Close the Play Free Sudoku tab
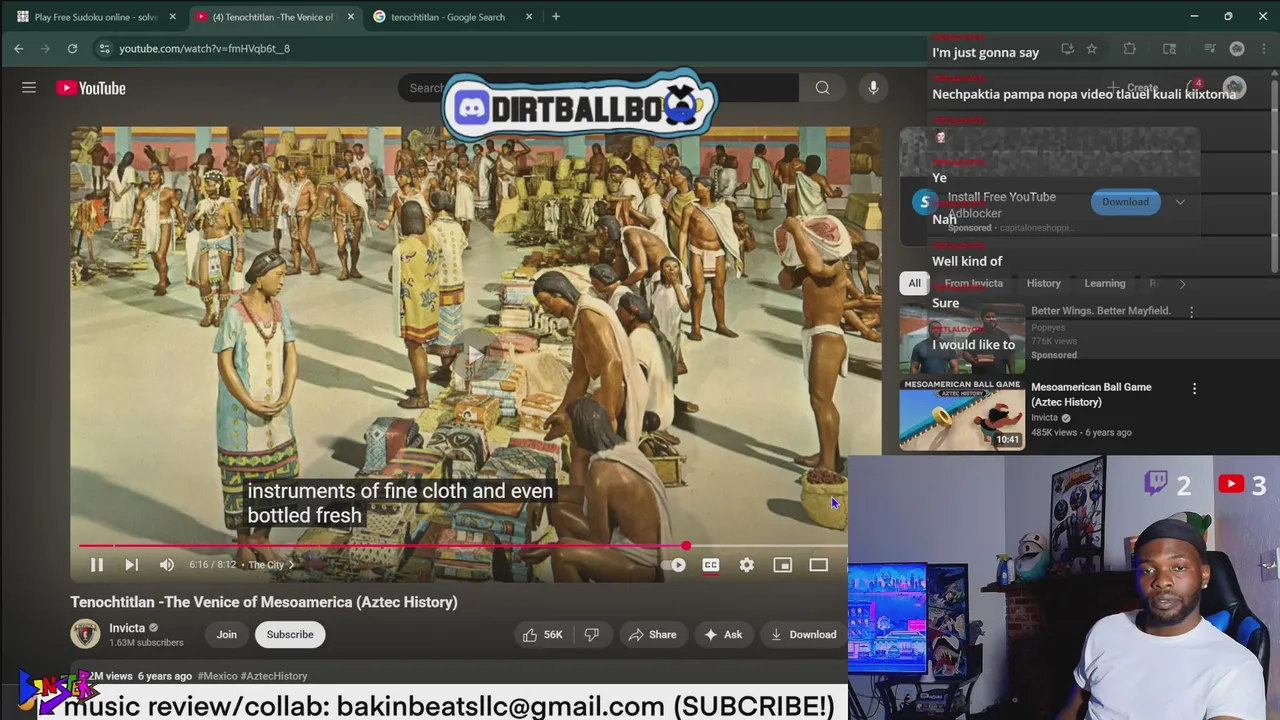The height and width of the screenshot is (720, 1280). (x=172, y=17)
